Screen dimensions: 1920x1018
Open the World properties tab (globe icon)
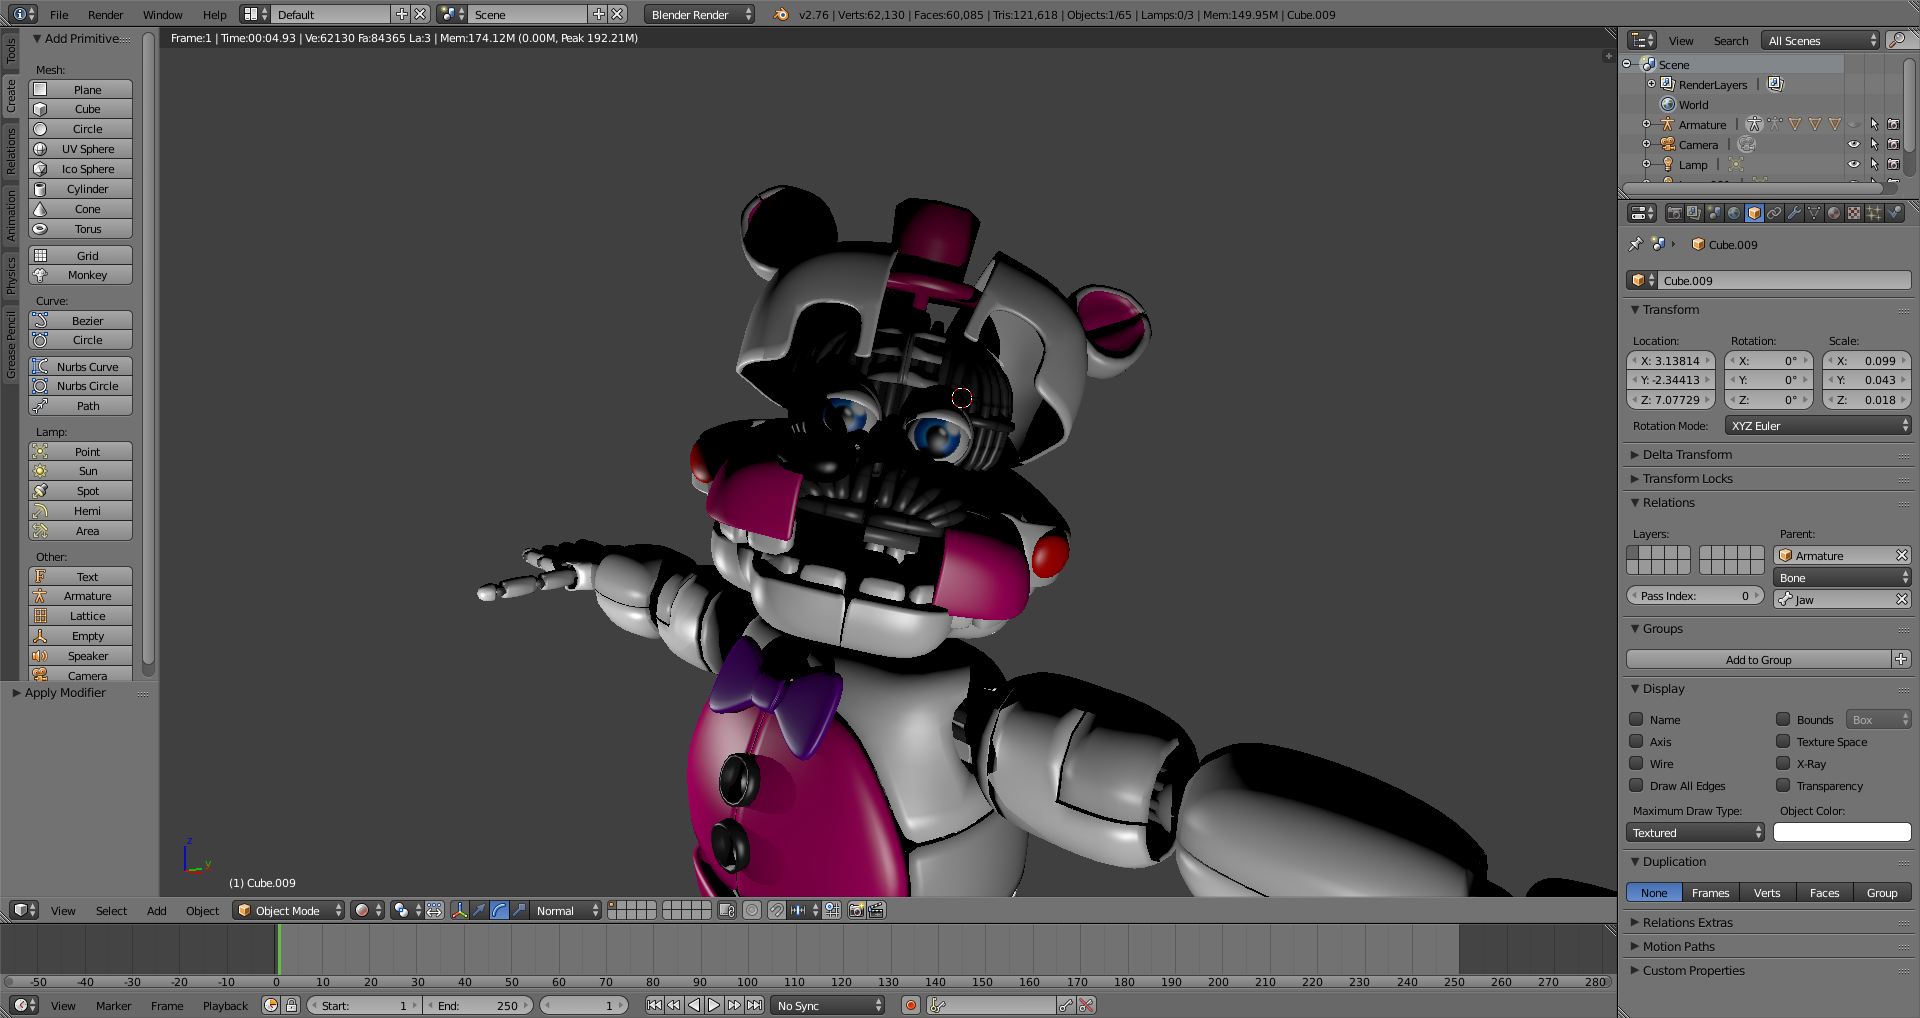pos(1734,213)
